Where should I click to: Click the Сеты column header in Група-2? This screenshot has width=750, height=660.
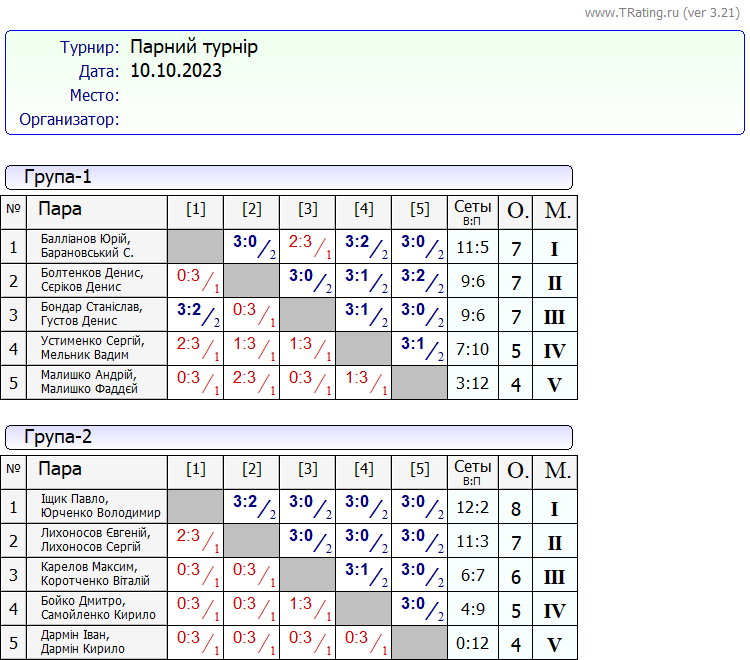472,470
